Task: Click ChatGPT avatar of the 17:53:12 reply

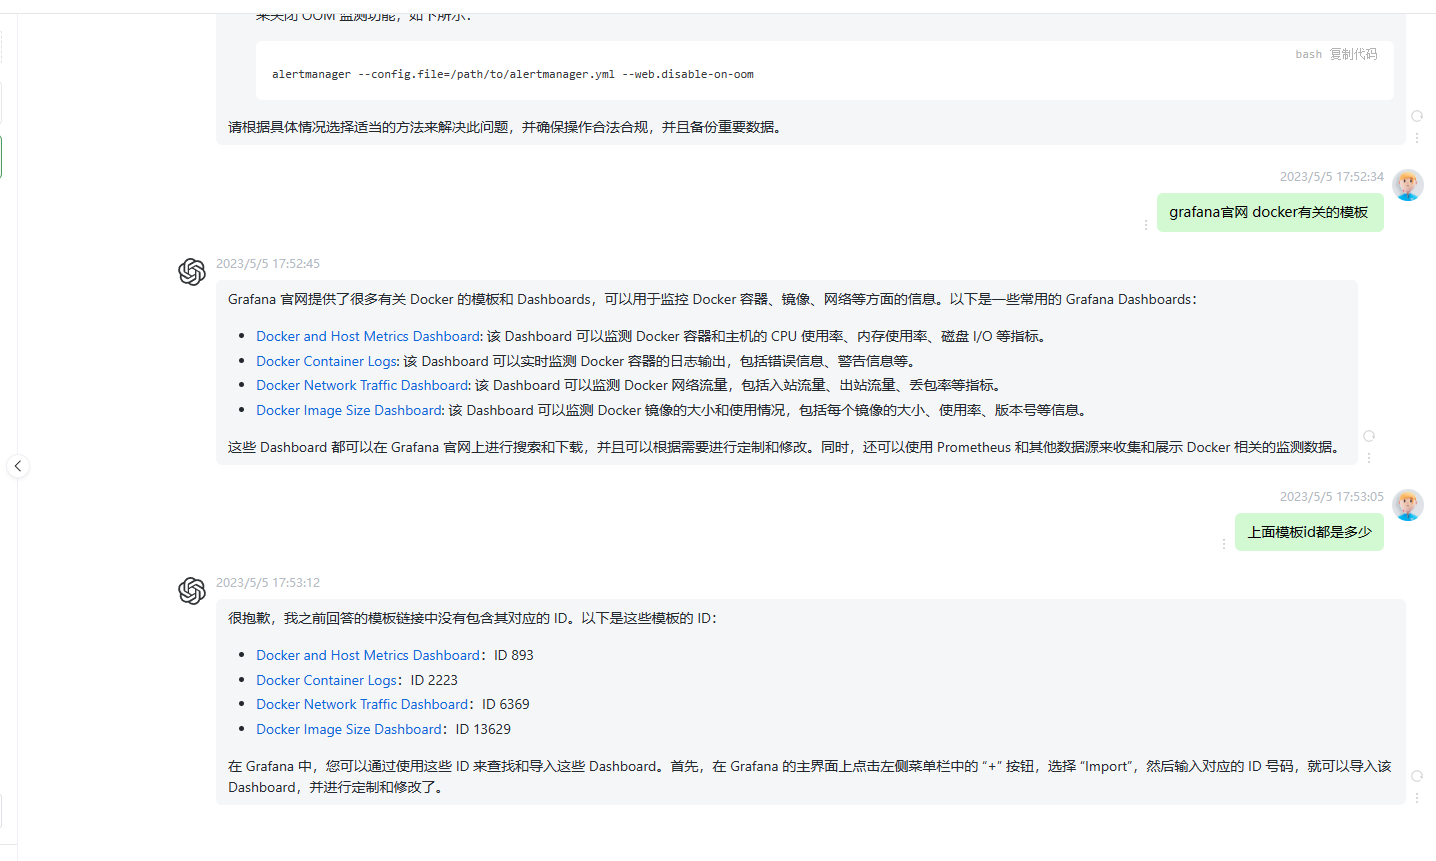Action: pyautogui.click(x=192, y=591)
